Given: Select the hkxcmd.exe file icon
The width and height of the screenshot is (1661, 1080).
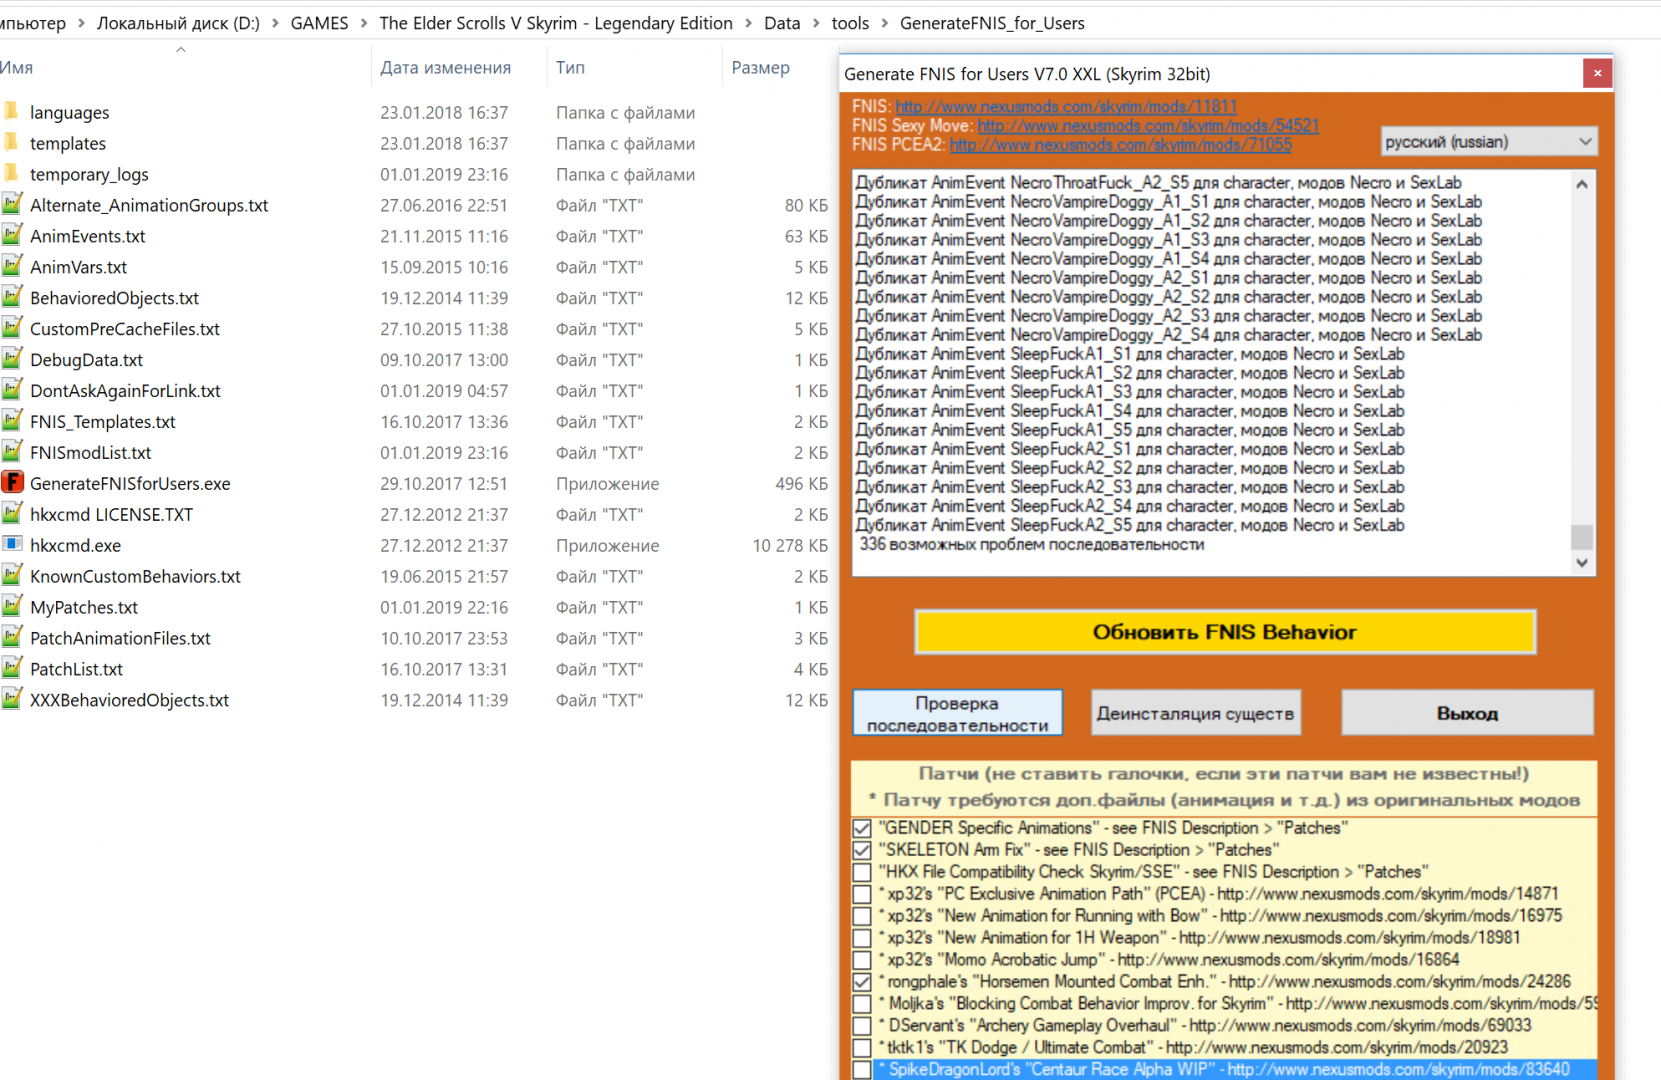Looking at the screenshot, I should (x=12, y=545).
